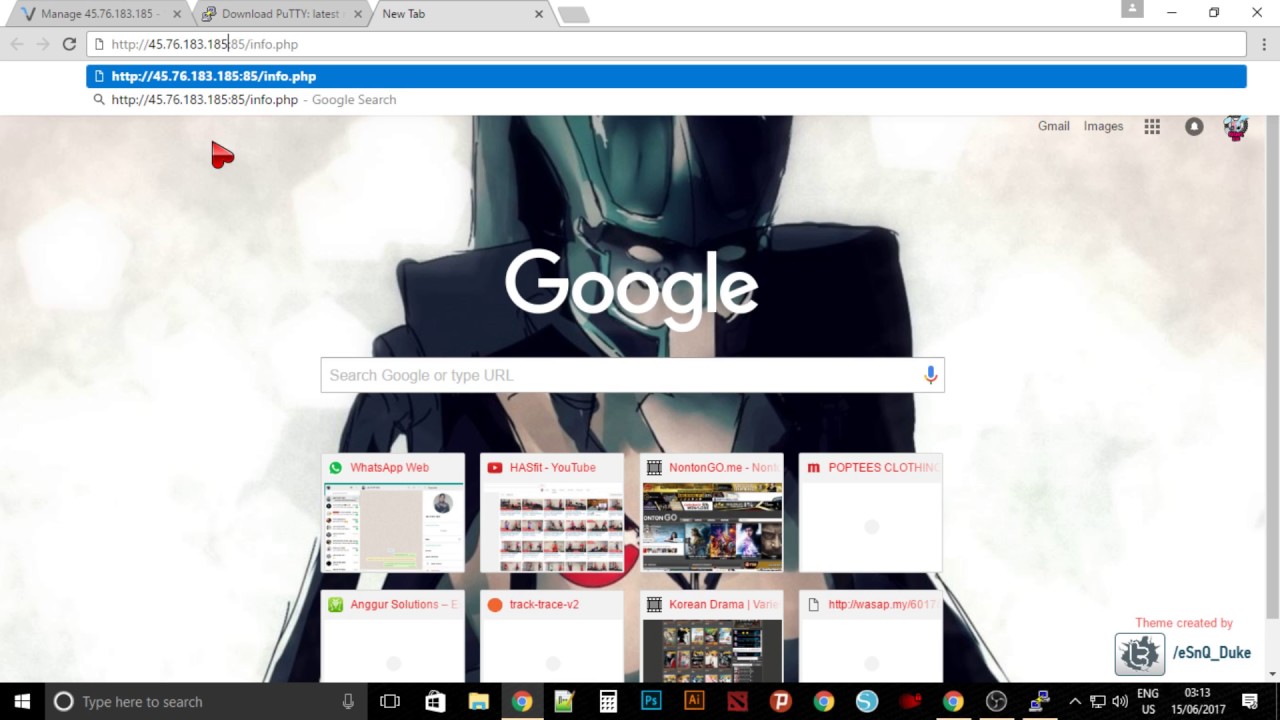This screenshot has height=720, width=1280.
Task: Click the back navigation arrow
Action: pos(17,44)
